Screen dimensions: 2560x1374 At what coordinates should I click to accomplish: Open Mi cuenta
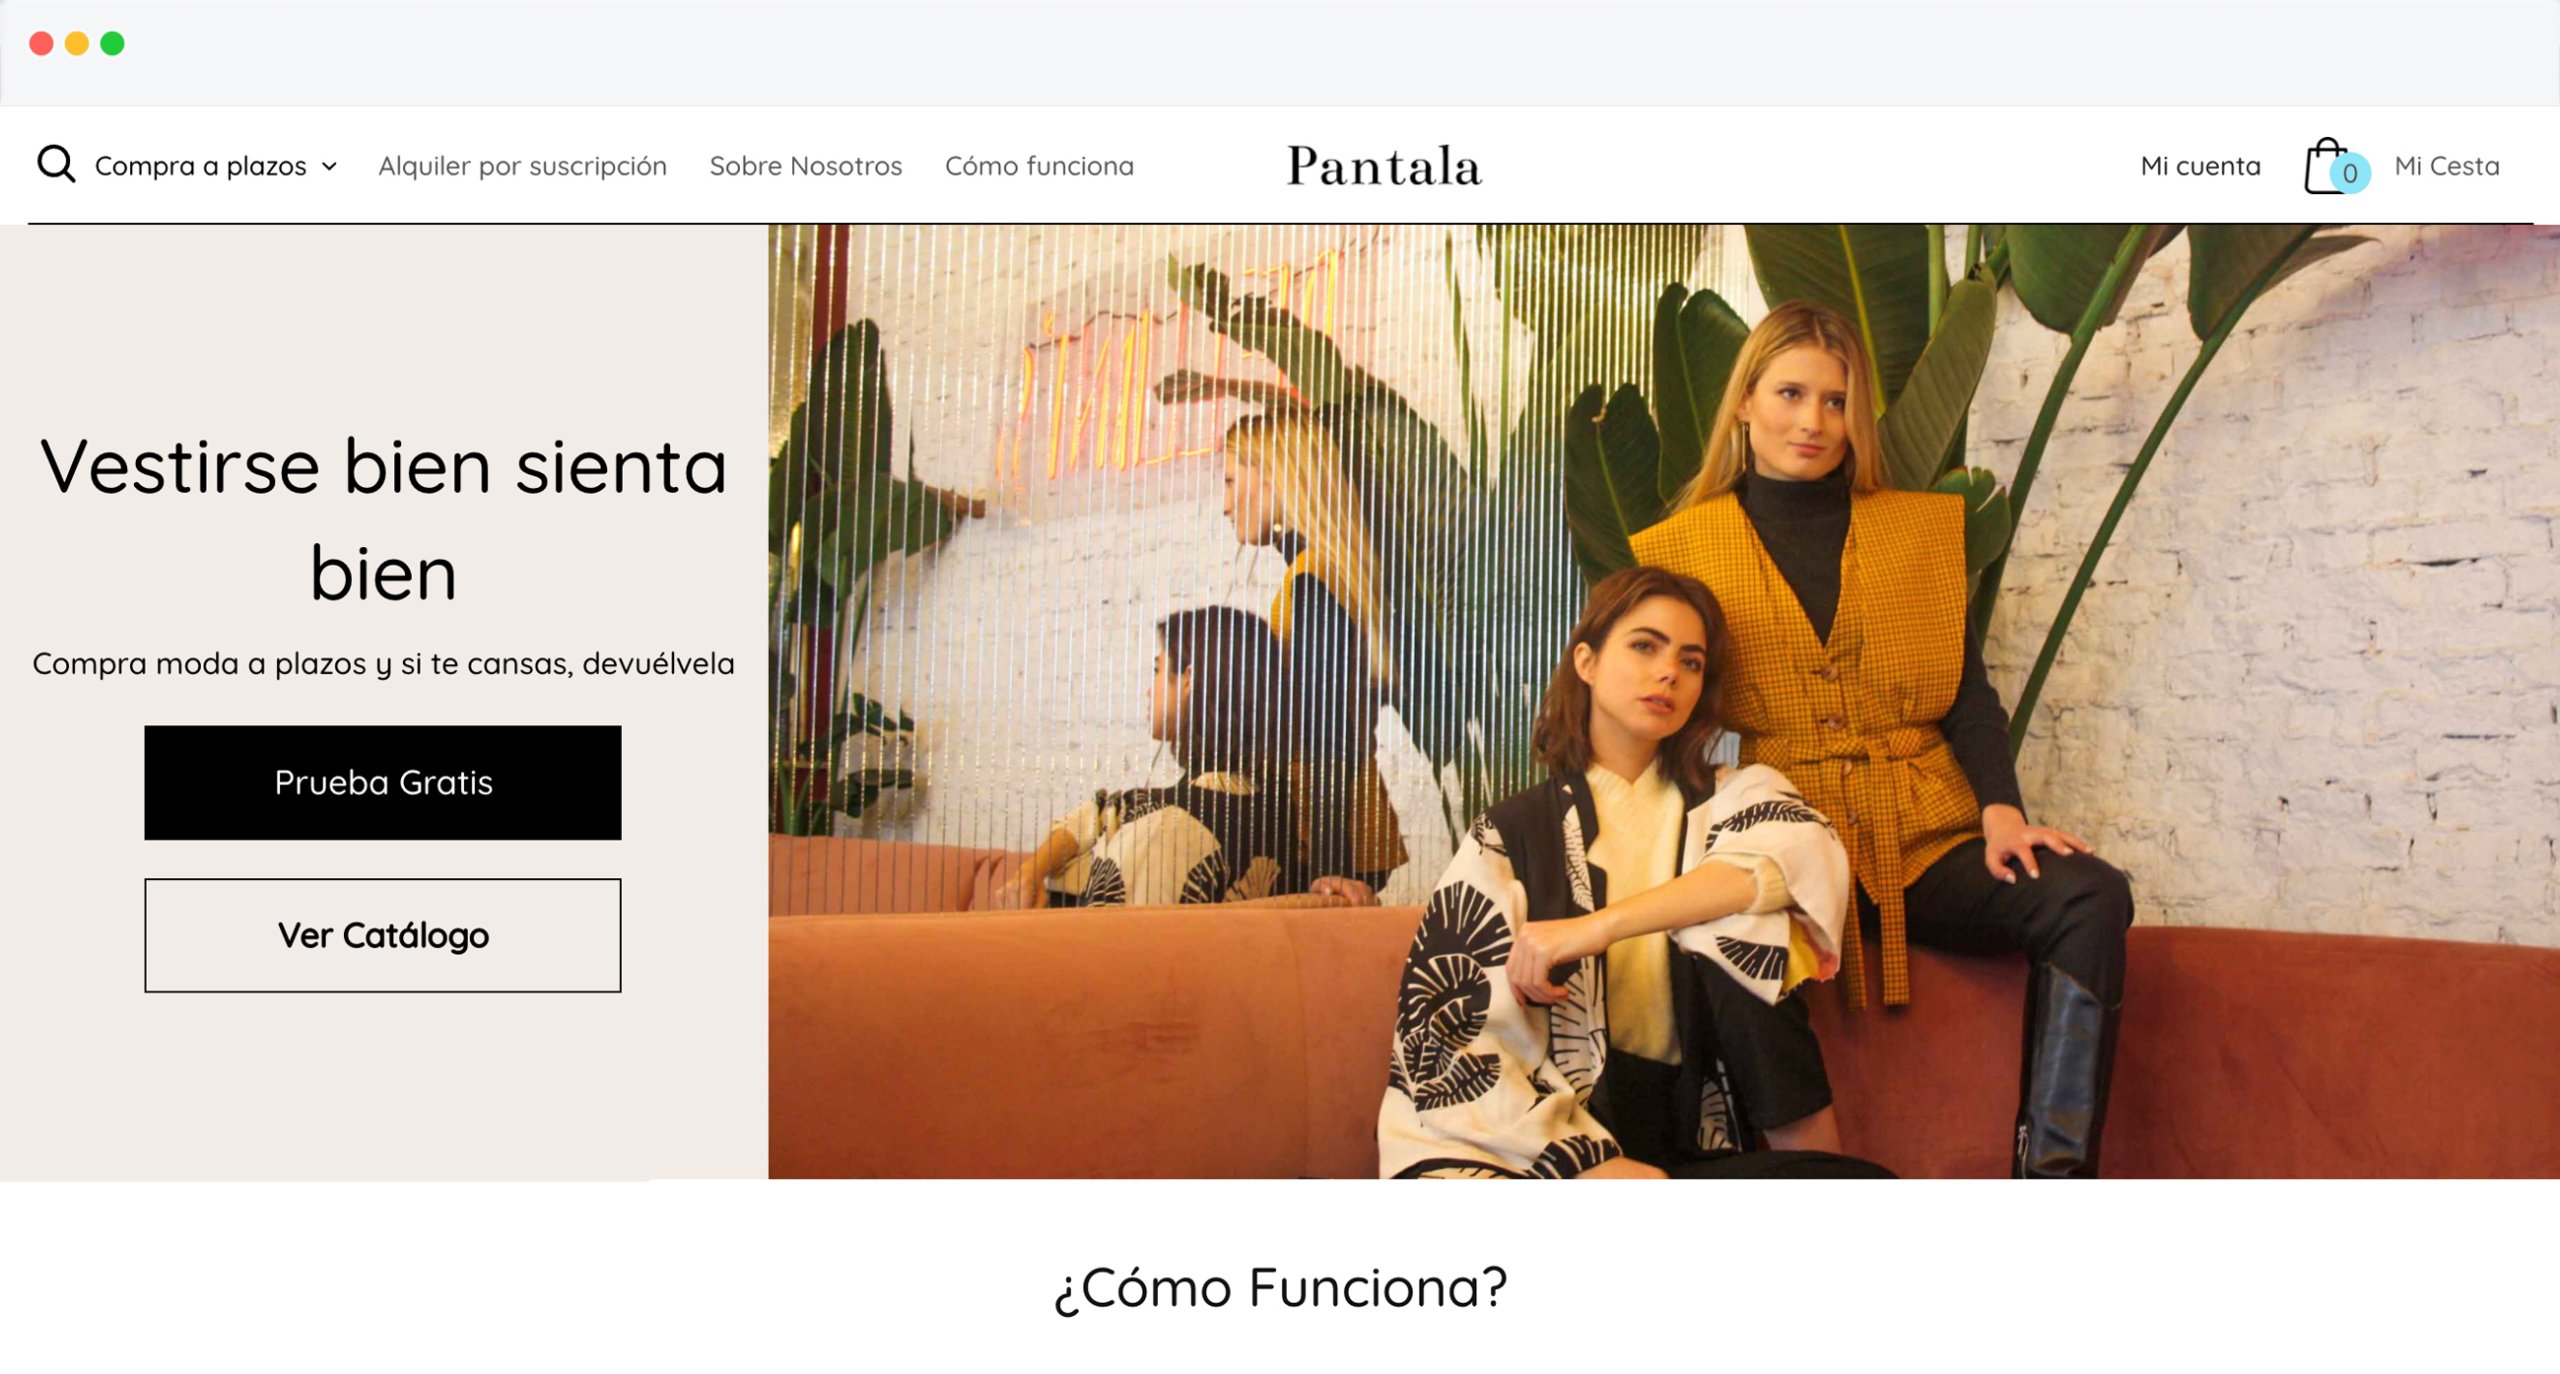pyautogui.click(x=2200, y=166)
